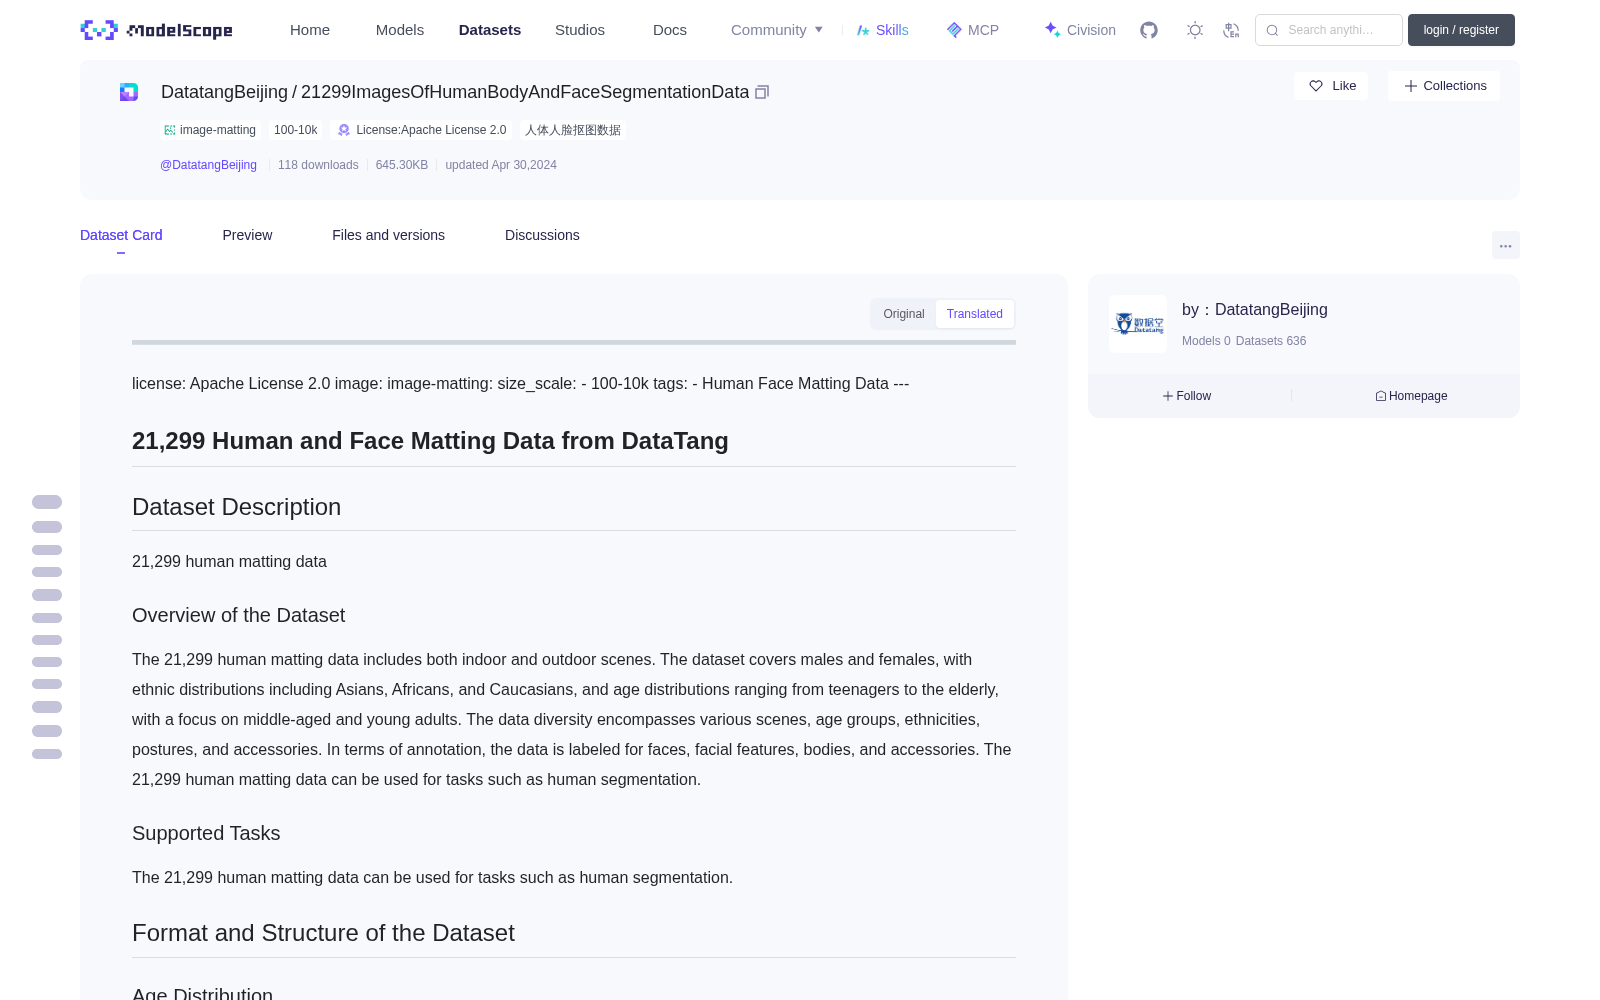
Task: Click the image-matting tag icon
Action: pos(170,130)
